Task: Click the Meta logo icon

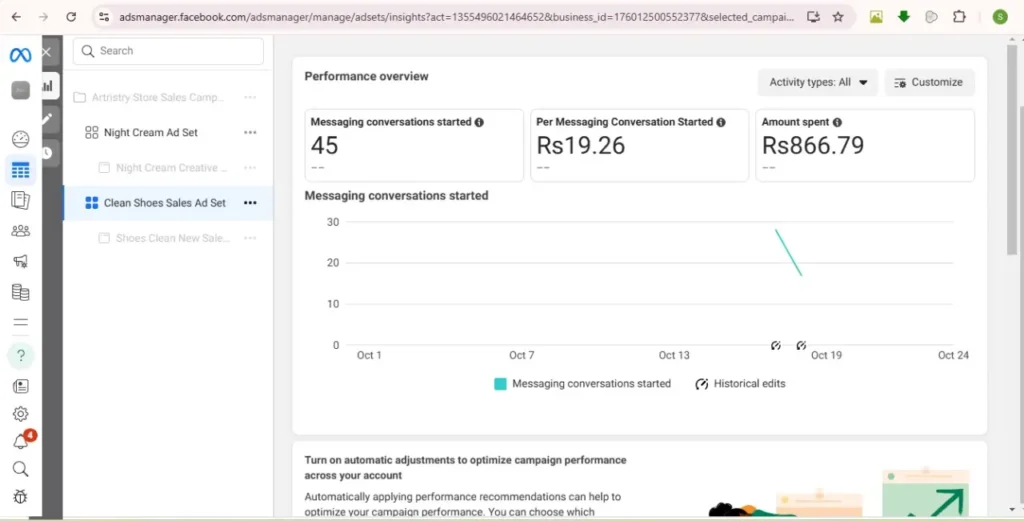Action: click(20, 56)
